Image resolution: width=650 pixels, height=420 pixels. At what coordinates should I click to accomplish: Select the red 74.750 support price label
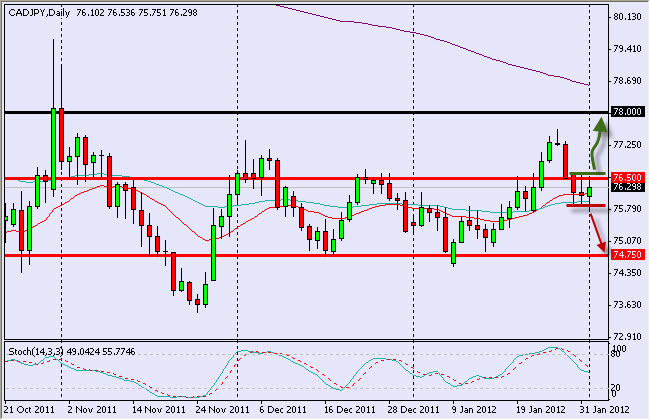click(x=628, y=254)
